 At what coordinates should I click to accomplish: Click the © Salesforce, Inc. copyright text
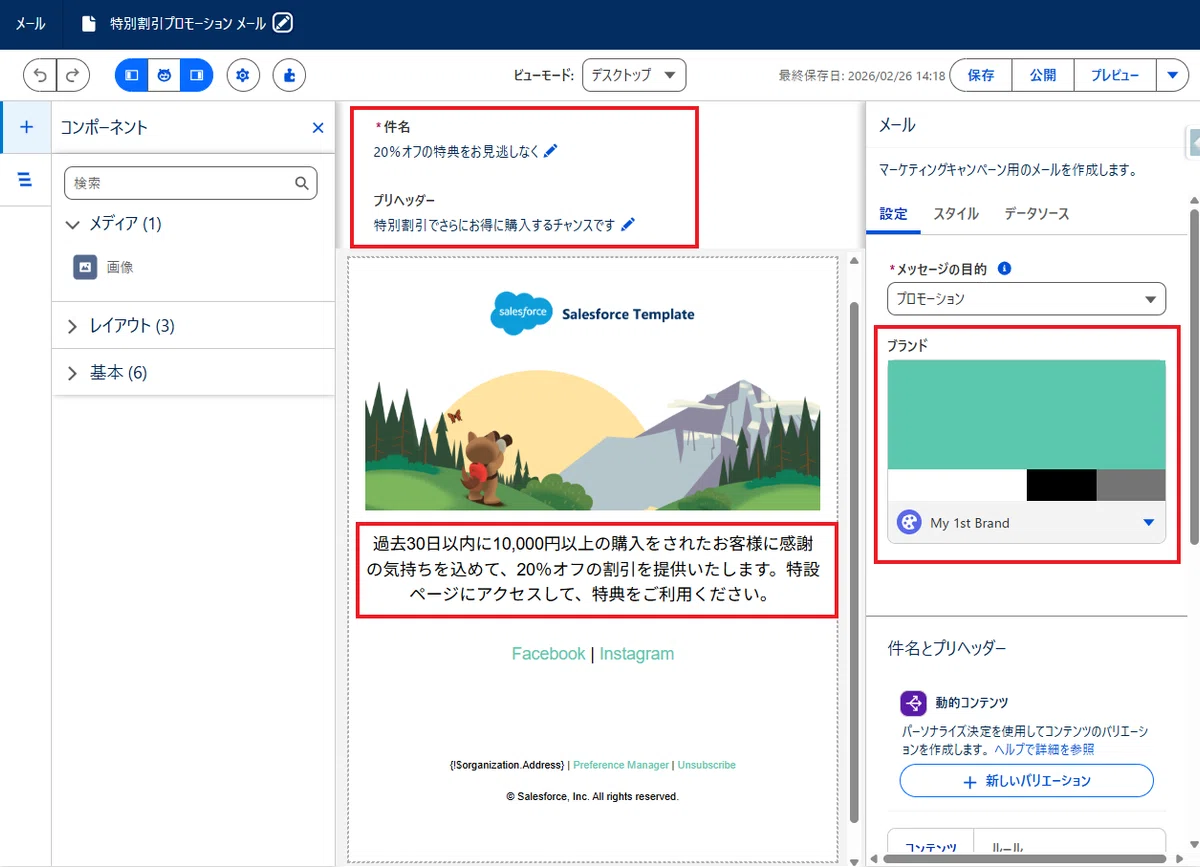pyautogui.click(x=592, y=797)
